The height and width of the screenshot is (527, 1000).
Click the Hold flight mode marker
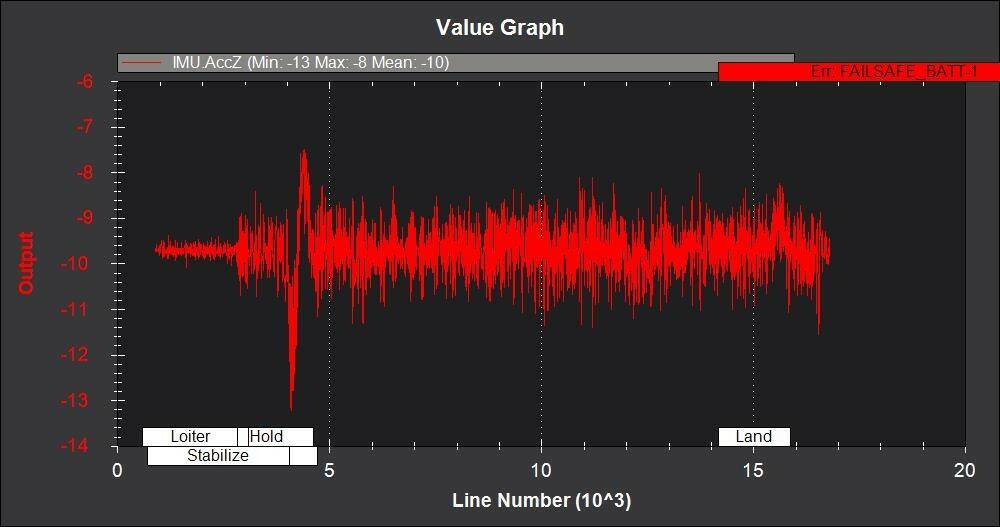click(281, 436)
